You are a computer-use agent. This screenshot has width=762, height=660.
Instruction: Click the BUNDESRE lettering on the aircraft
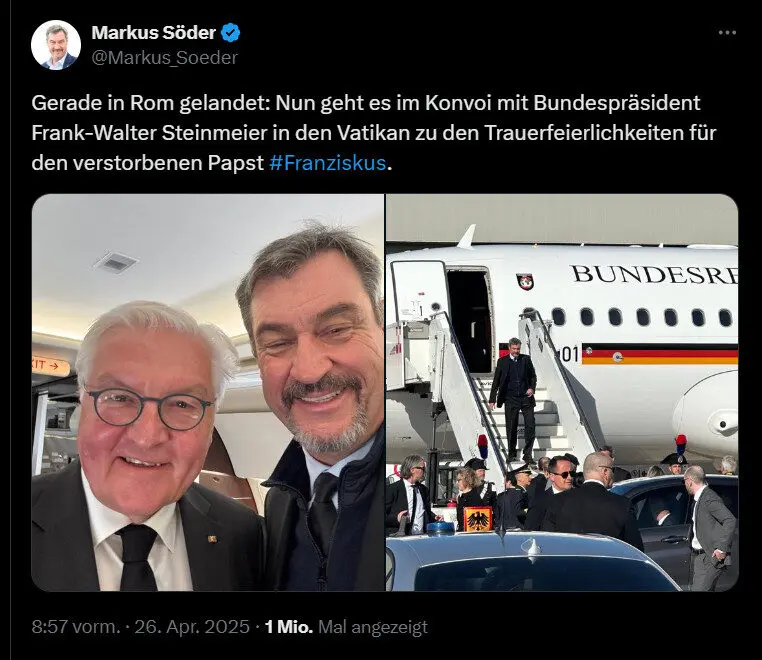point(654,275)
